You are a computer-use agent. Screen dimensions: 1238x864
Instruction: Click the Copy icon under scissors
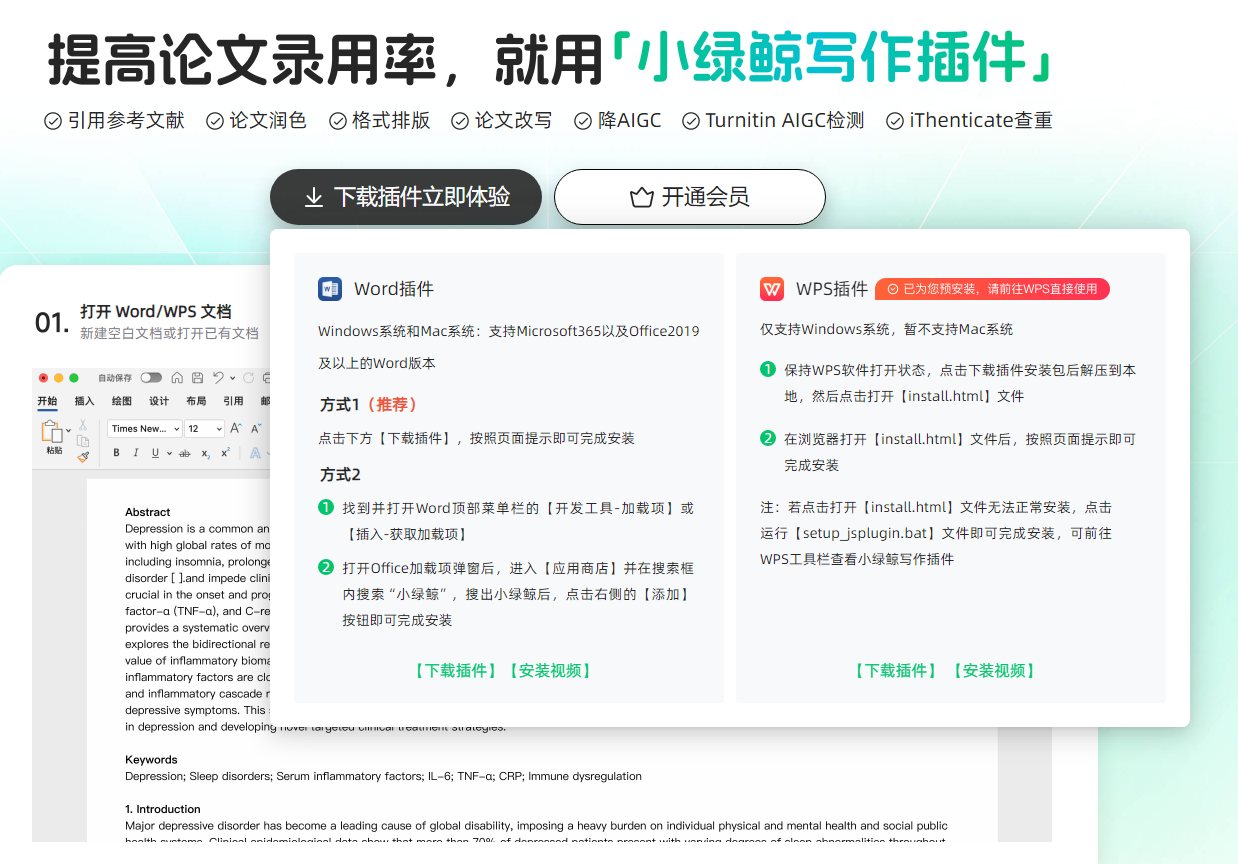point(83,441)
